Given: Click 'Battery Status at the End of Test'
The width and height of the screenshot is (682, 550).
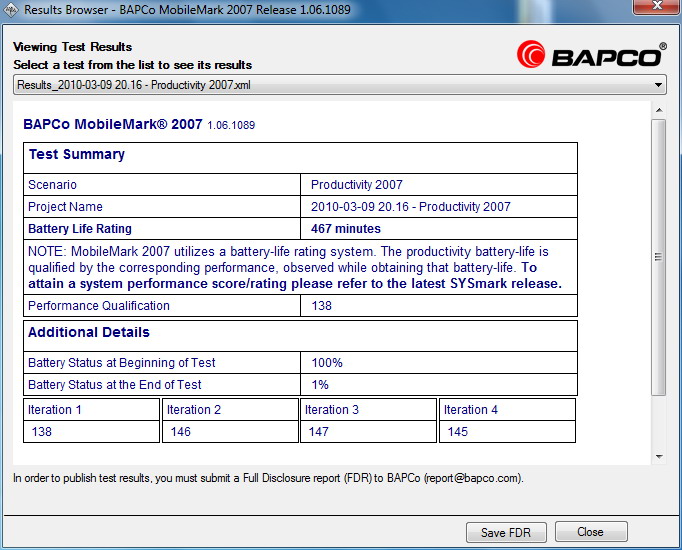Looking at the screenshot, I should click(115, 385).
